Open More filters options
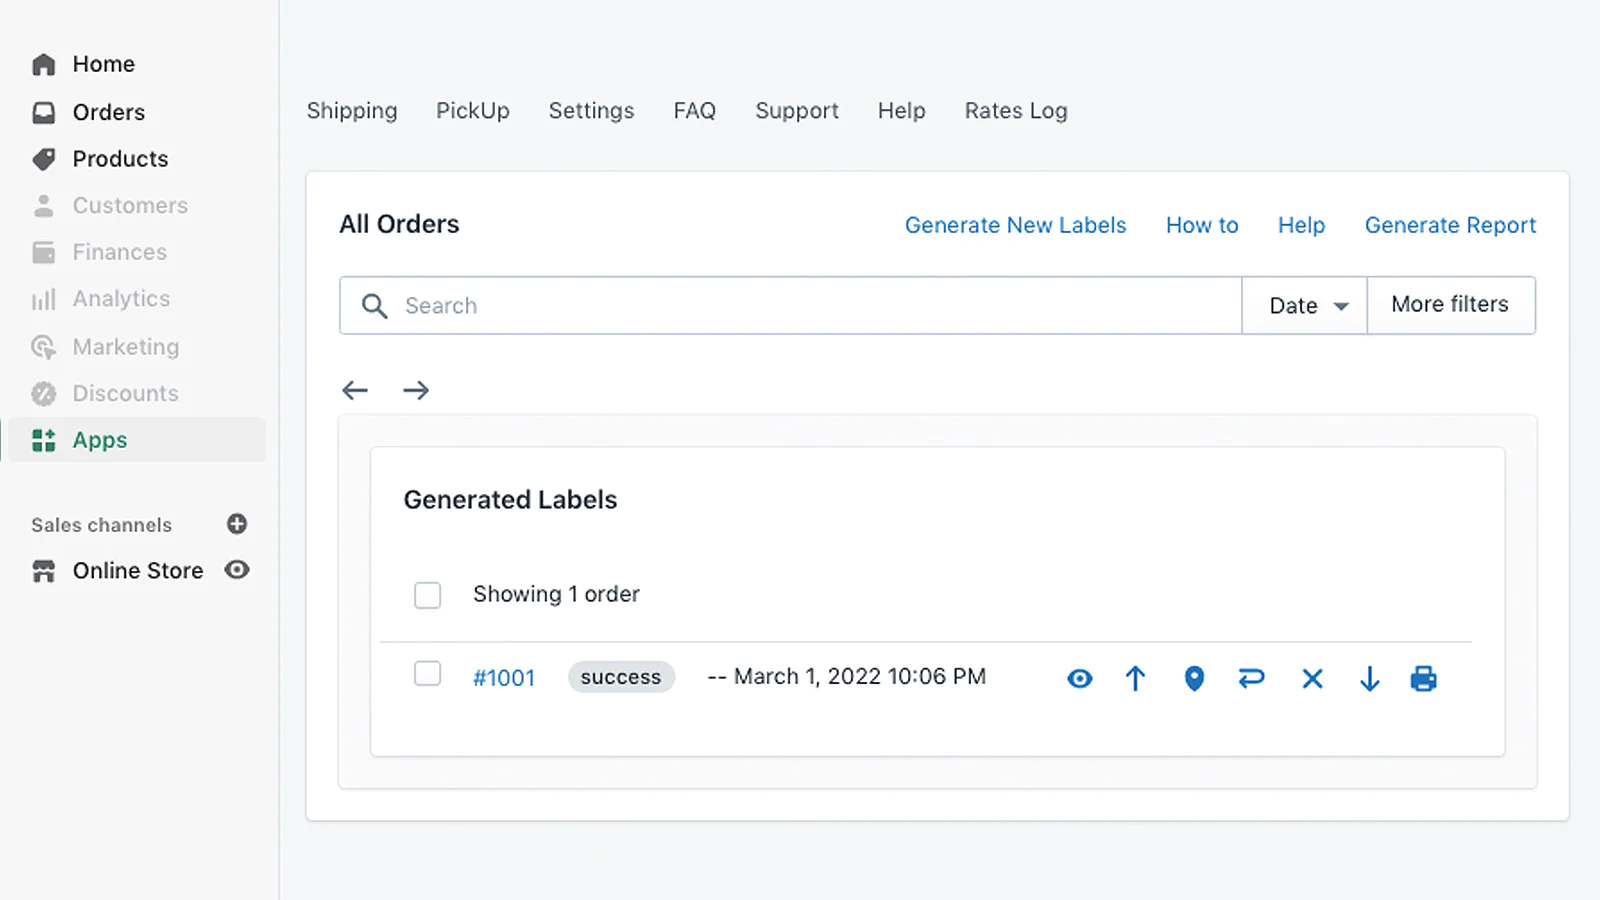 1450,305
